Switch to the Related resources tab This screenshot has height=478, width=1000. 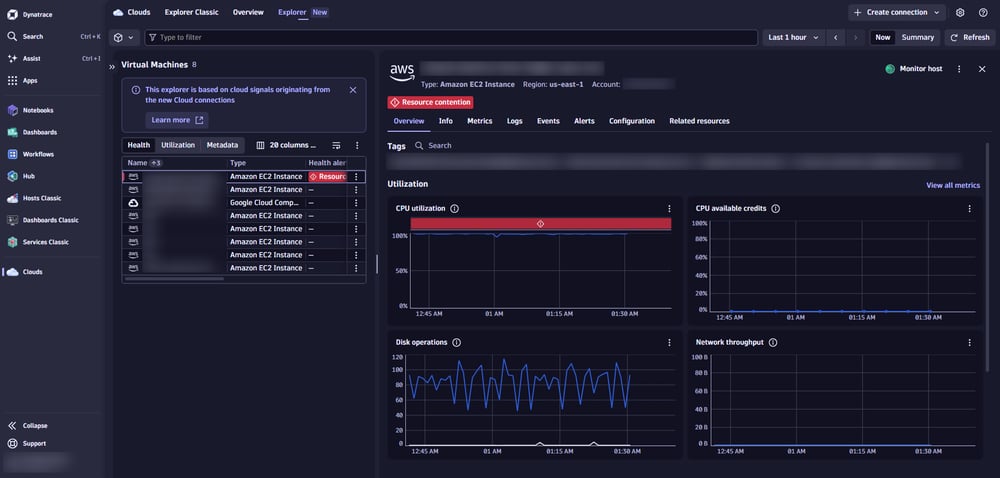[699, 121]
